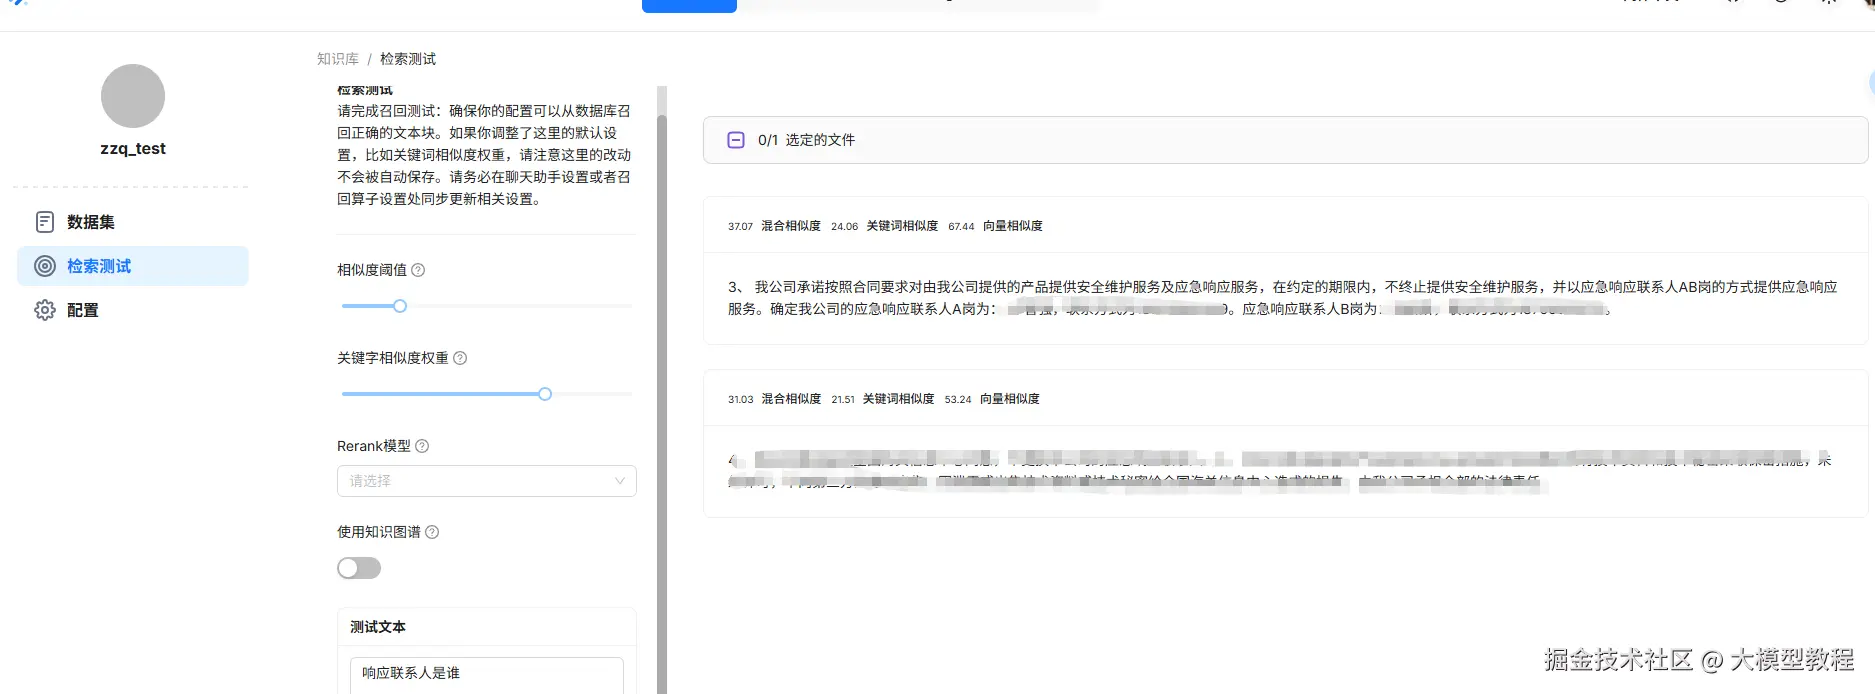The width and height of the screenshot is (1875, 694).
Task: Toggle the 使用知识图谱 switch
Action: coord(359,568)
